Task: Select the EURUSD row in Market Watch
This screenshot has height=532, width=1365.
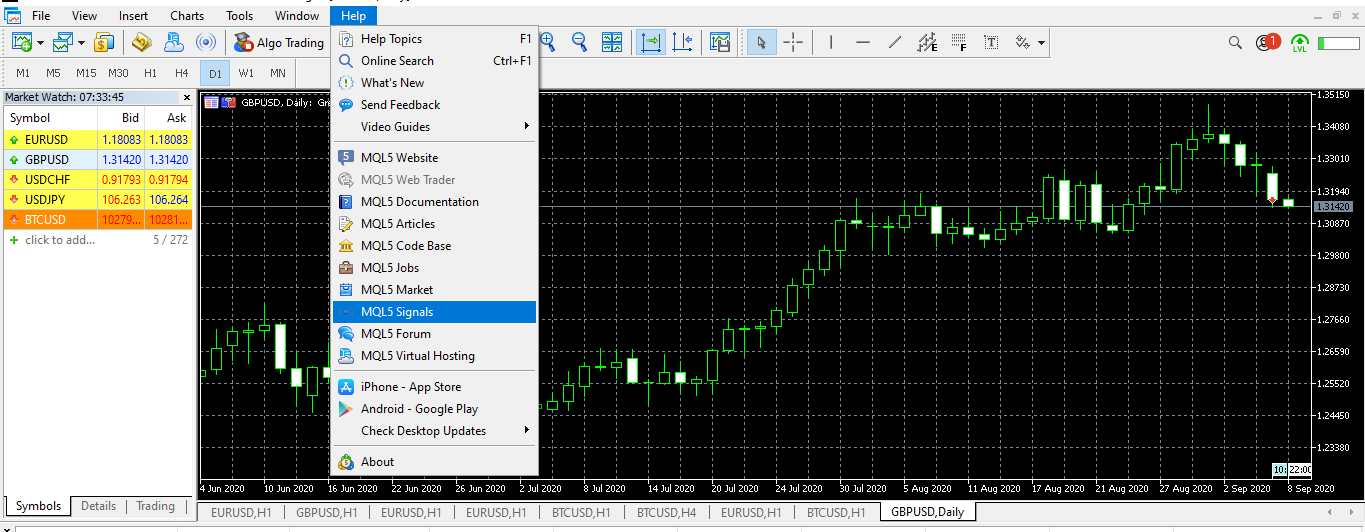Action: click(x=98, y=140)
